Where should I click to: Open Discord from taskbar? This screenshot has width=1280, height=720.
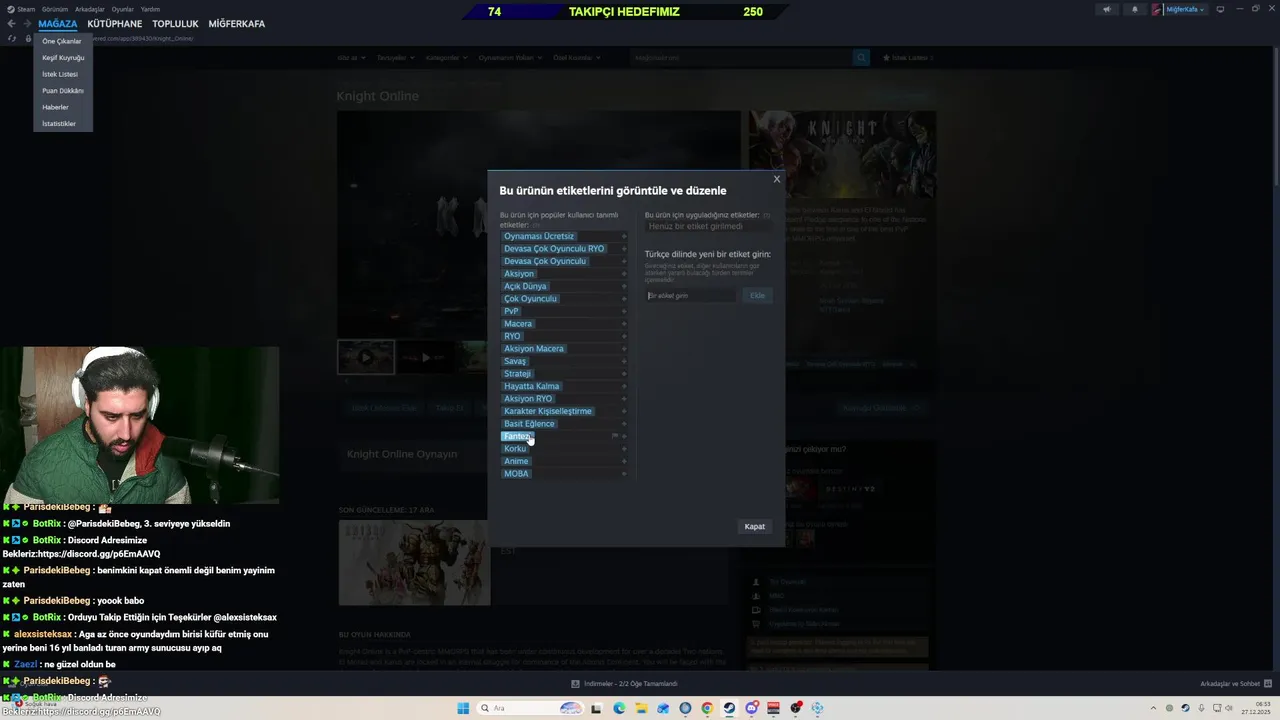[751, 708]
